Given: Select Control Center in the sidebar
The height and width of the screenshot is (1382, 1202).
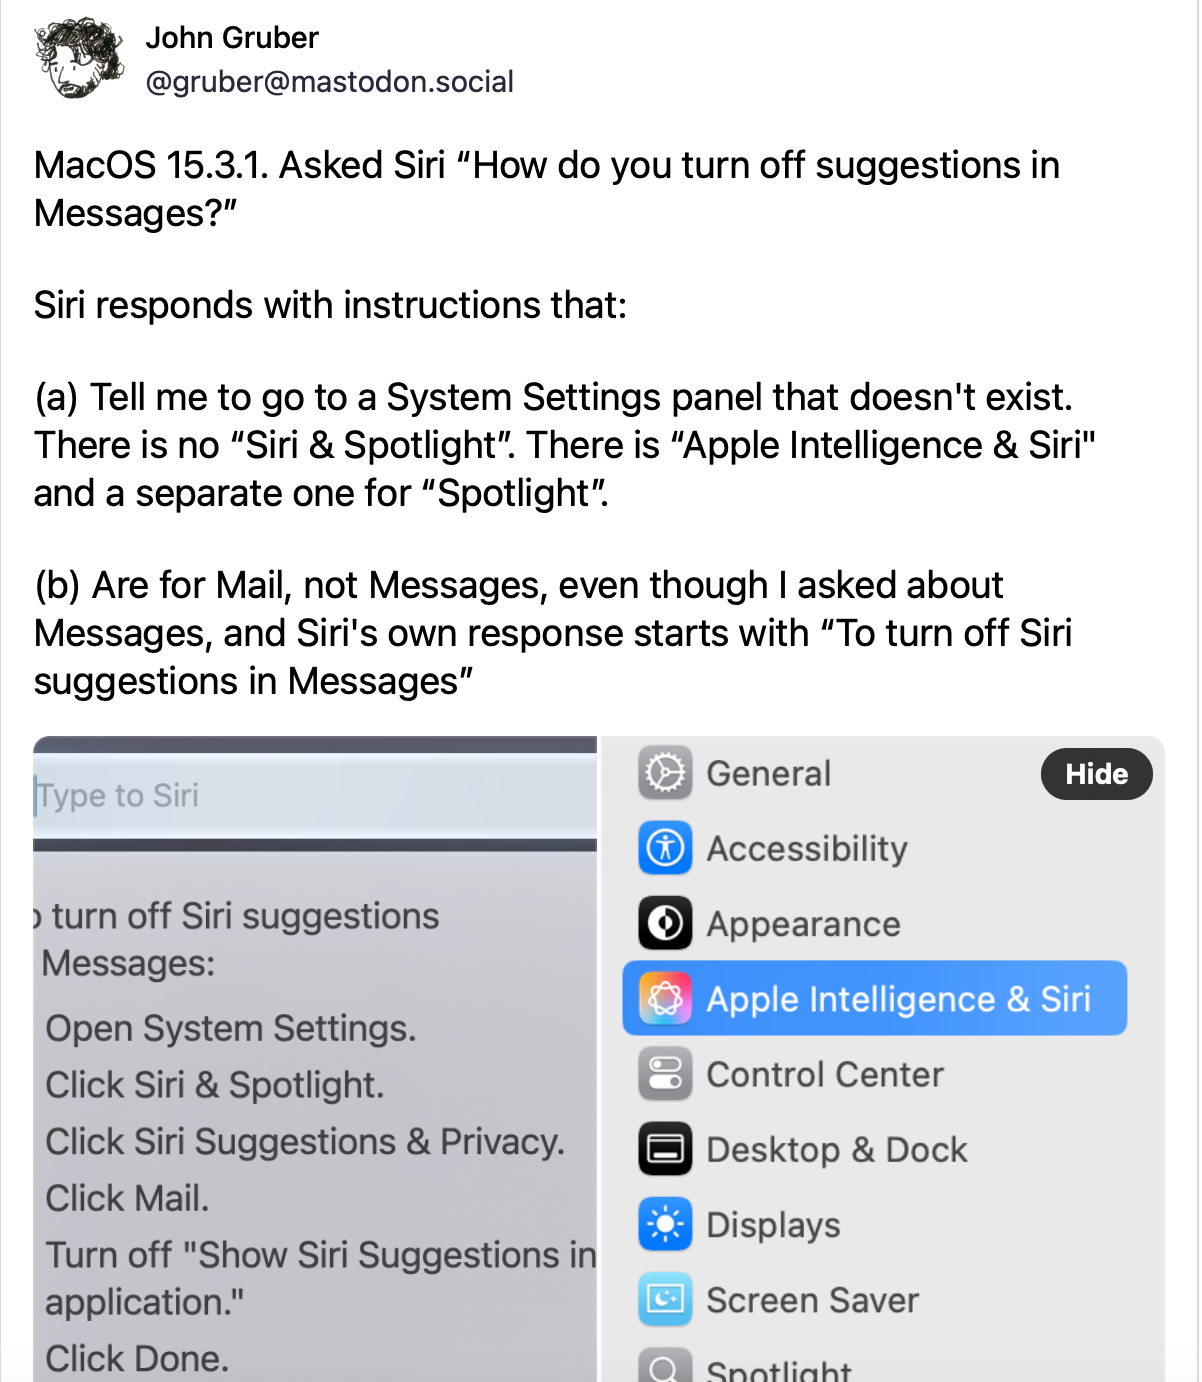Looking at the screenshot, I should (824, 1075).
